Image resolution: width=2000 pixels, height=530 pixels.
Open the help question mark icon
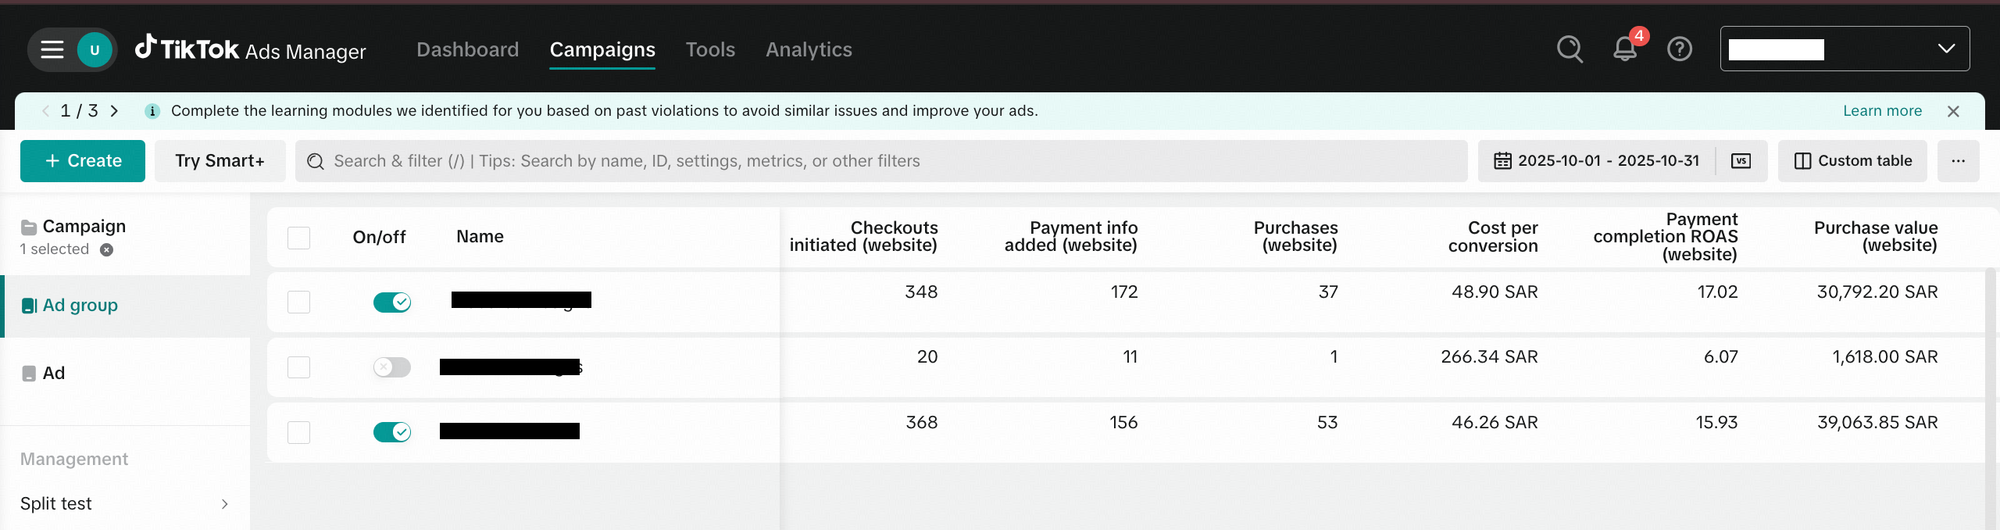click(x=1680, y=49)
